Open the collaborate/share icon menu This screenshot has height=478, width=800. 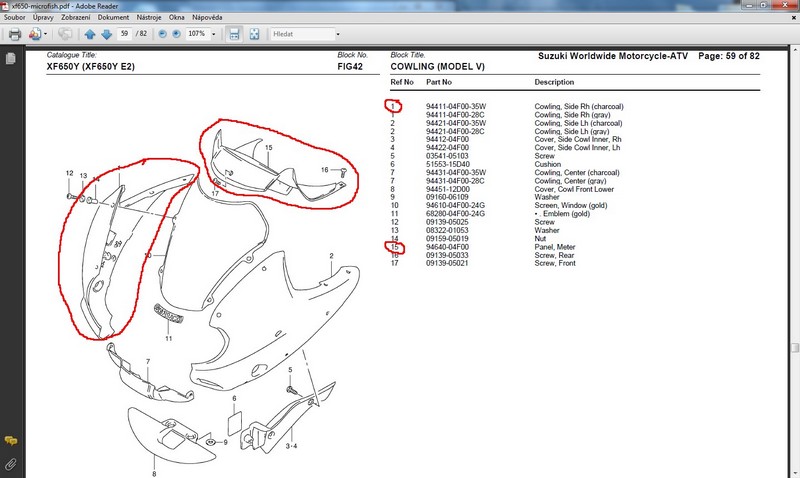point(34,34)
